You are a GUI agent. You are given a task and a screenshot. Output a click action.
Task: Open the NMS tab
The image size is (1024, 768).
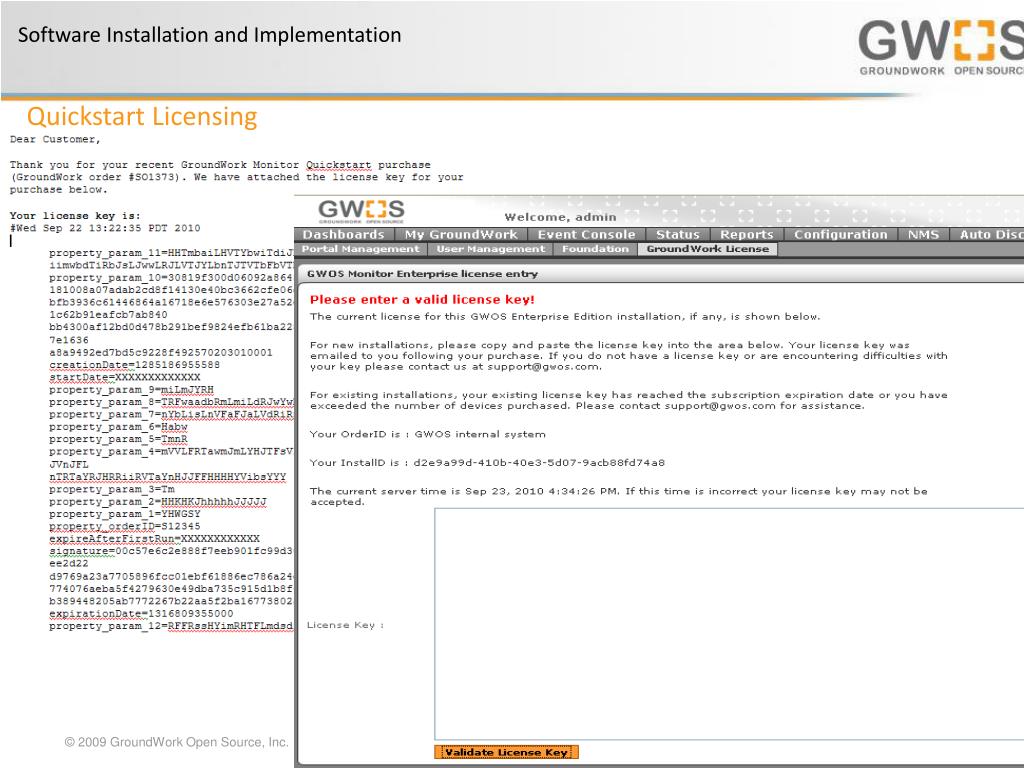pyautogui.click(x=923, y=234)
